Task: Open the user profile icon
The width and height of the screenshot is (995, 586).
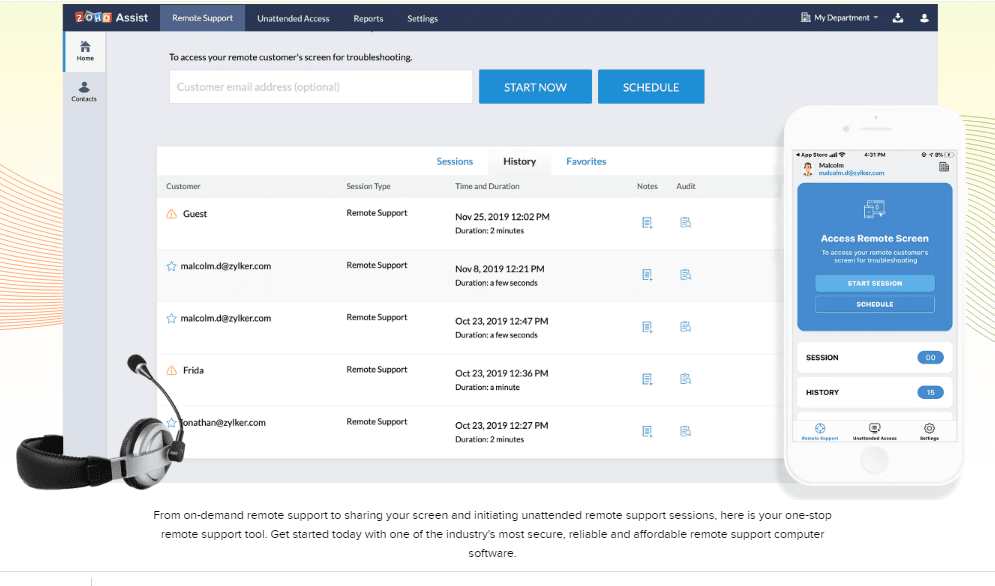Action: [925, 18]
